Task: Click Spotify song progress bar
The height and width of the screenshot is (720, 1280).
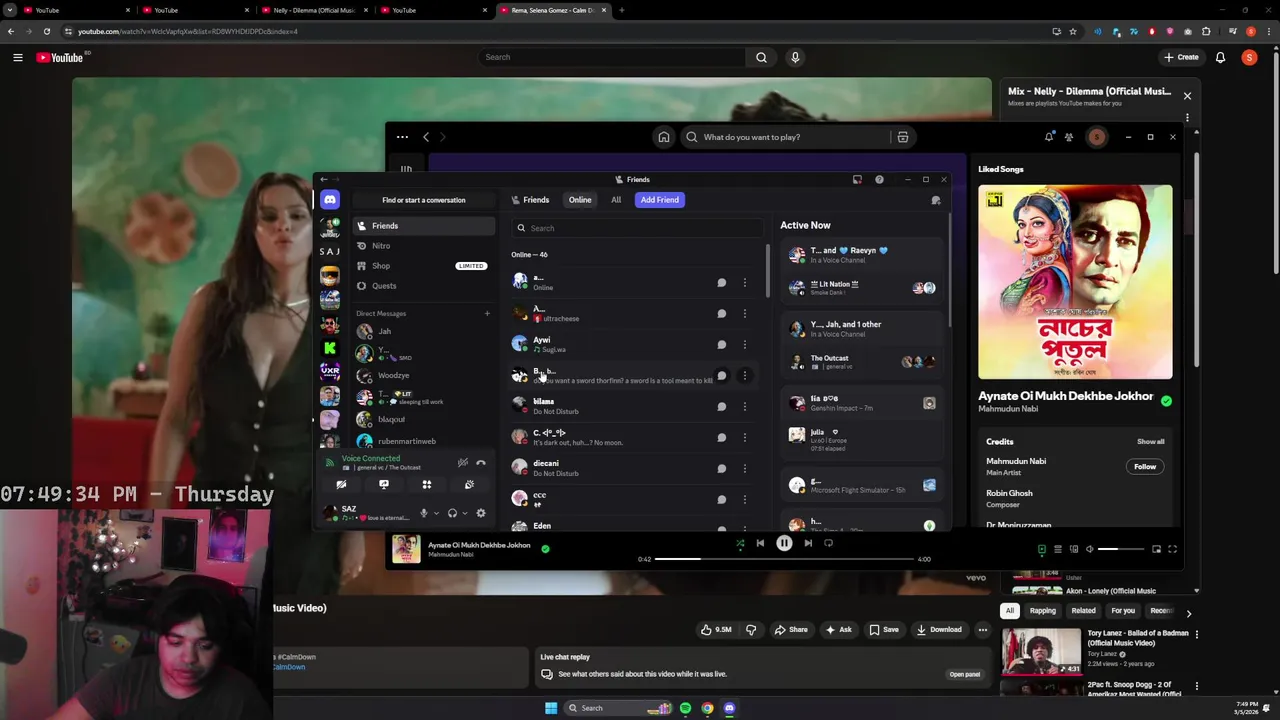Action: pos(784,559)
